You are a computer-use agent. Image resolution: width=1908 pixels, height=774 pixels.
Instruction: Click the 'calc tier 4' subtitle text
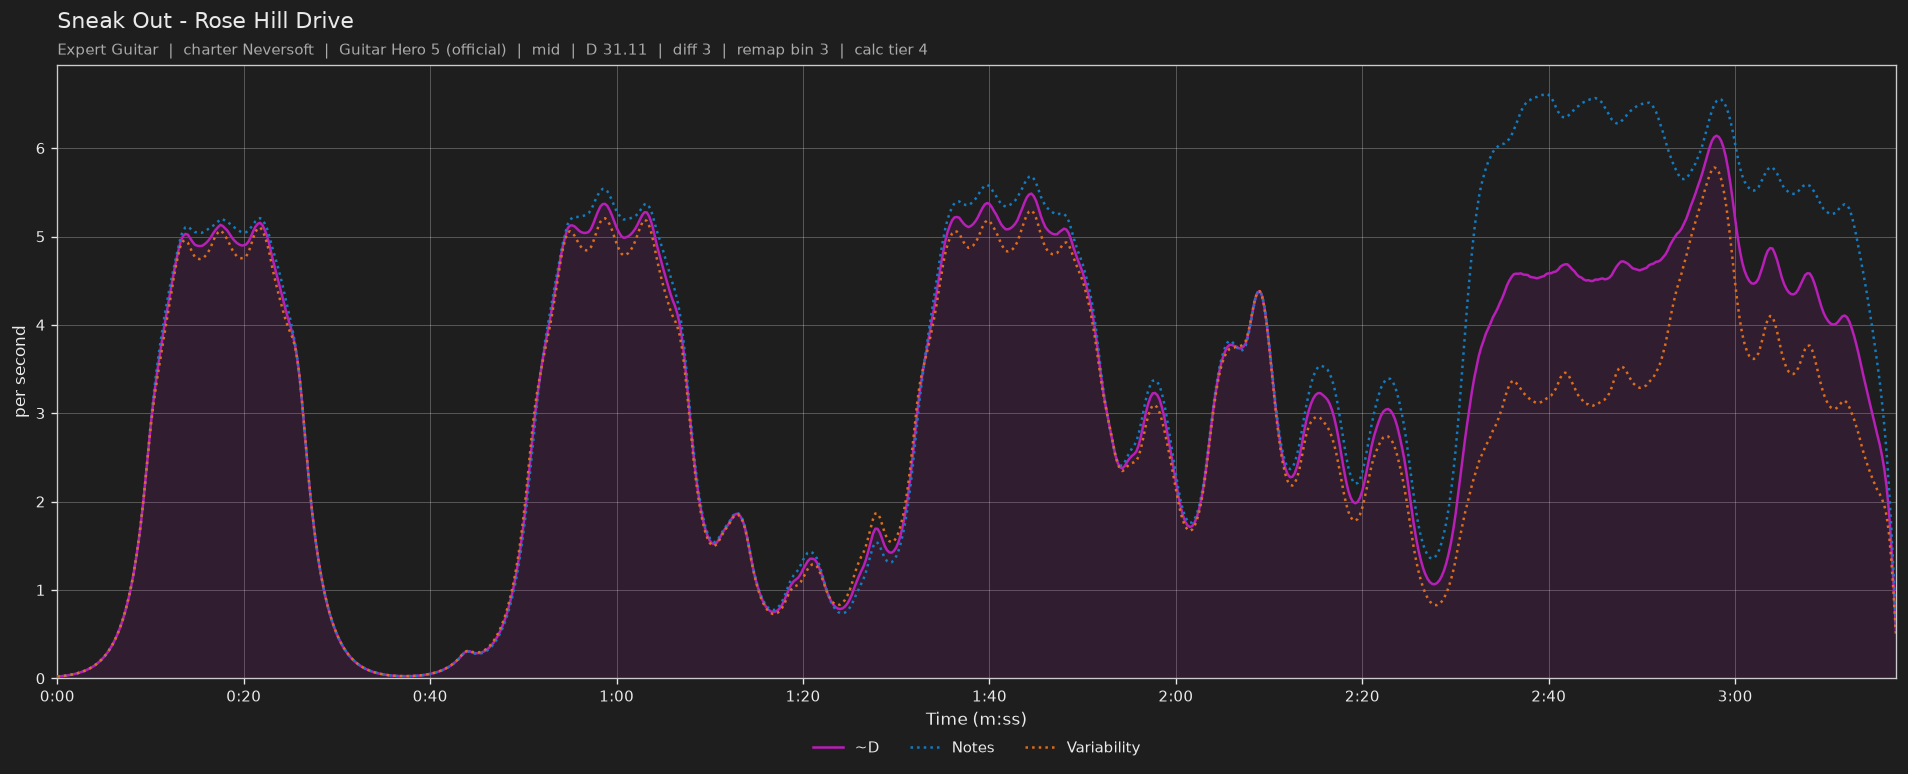point(890,50)
